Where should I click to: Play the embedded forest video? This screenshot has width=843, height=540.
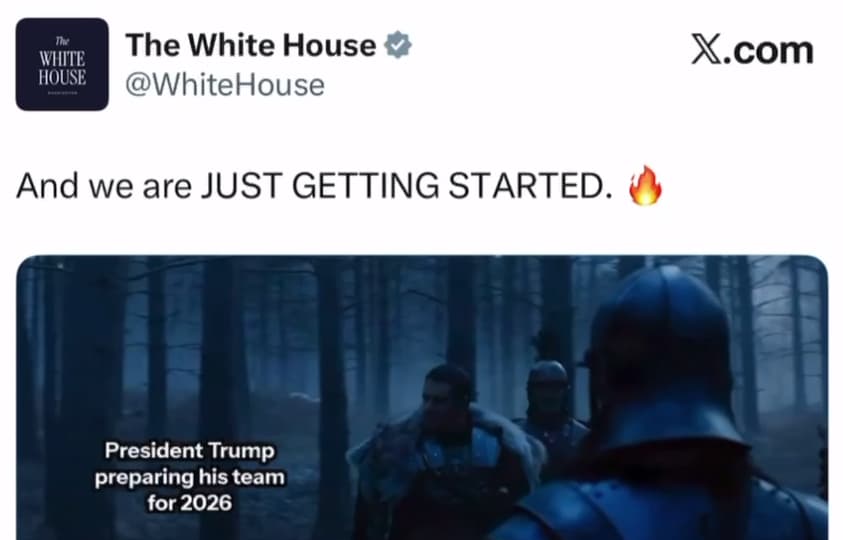tap(422, 397)
